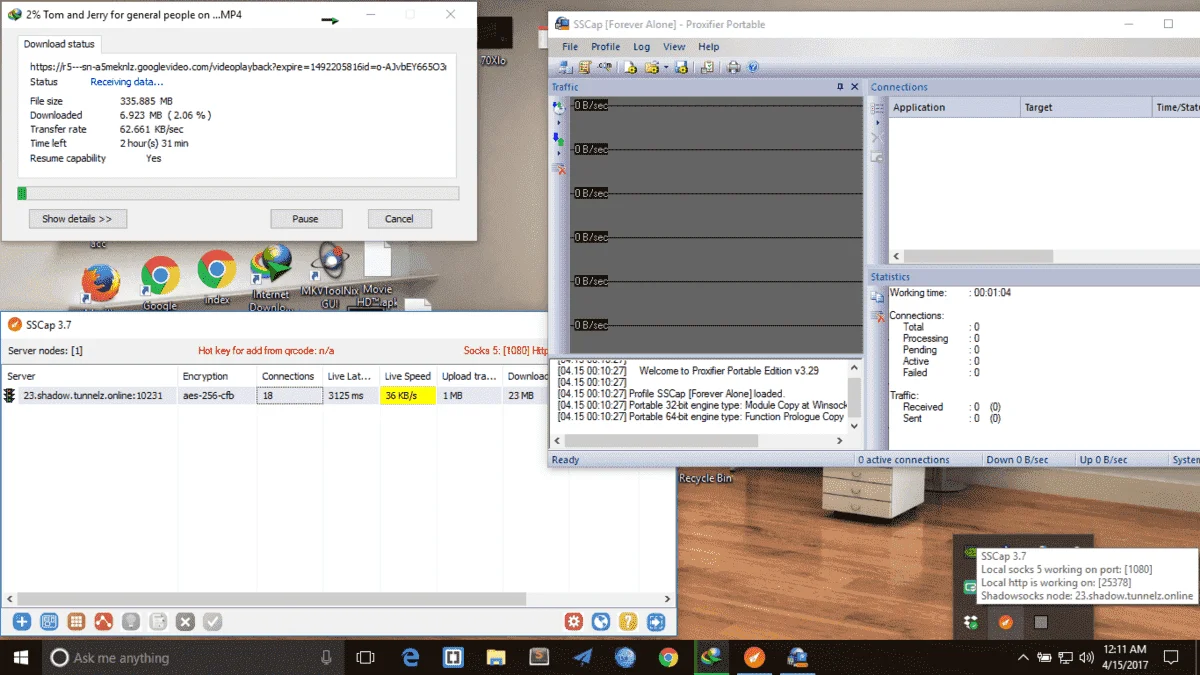Click the yellow 36 KB/s live speed cell
Image resolution: width=1200 pixels, height=675 pixels.
click(x=408, y=396)
